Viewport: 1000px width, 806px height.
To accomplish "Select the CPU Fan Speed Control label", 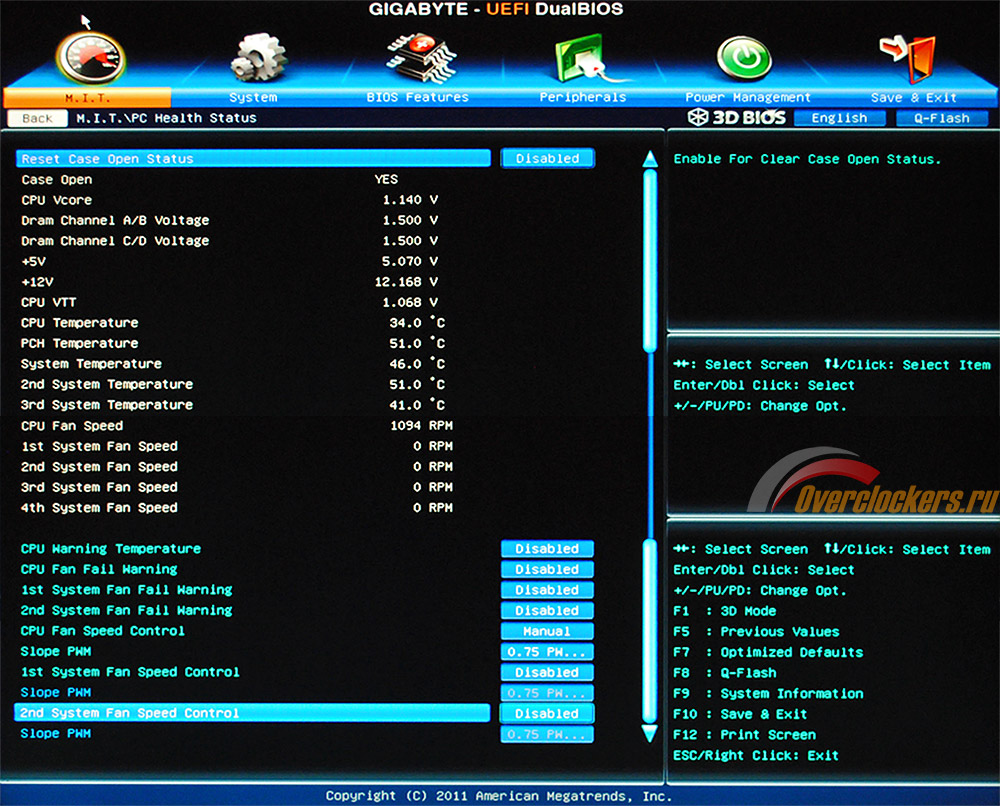I will click(x=103, y=631).
